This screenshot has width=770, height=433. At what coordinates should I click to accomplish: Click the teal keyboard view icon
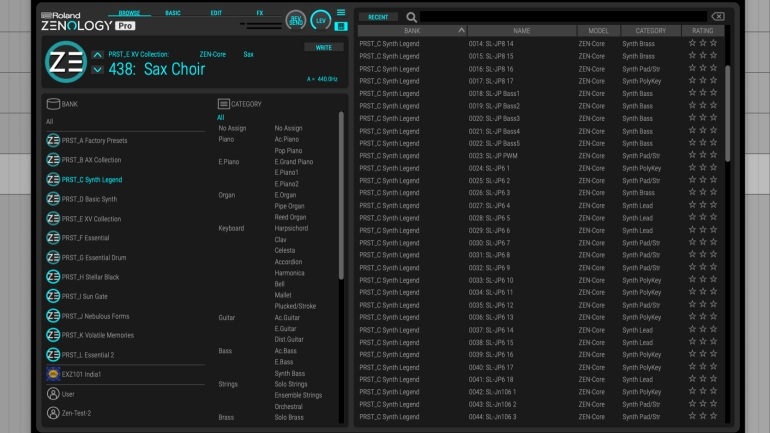pos(341,26)
